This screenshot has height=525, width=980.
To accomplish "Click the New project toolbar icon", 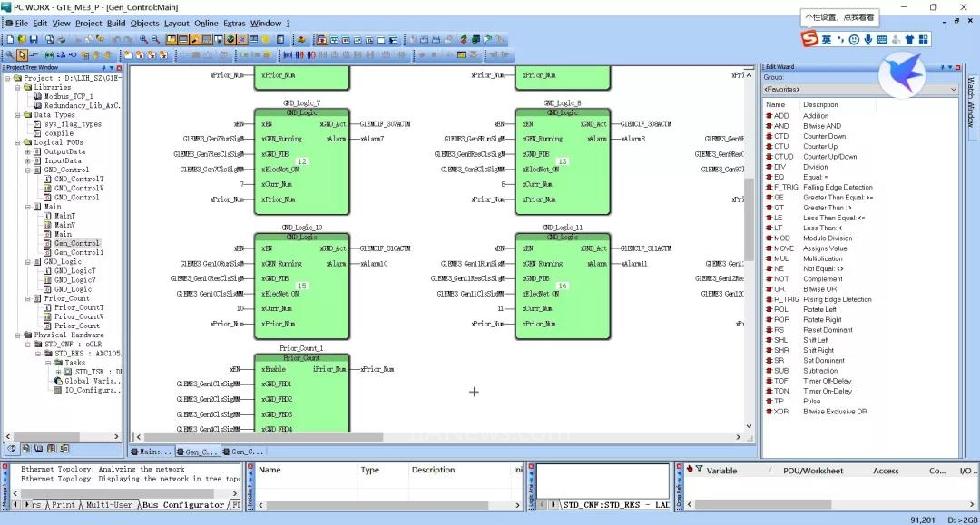I will click(x=8, y=40).
